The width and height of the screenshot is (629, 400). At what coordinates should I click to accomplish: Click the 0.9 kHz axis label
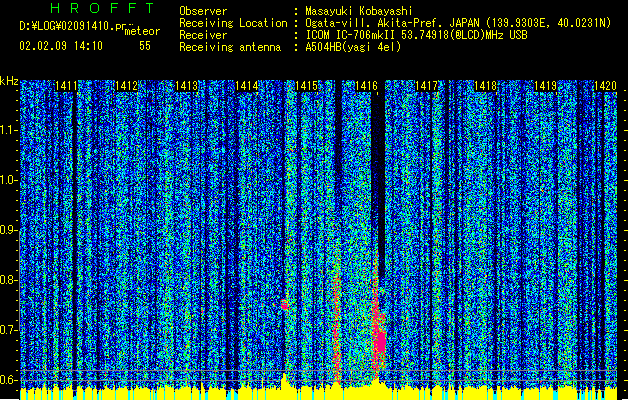click(x=9, y=230)
